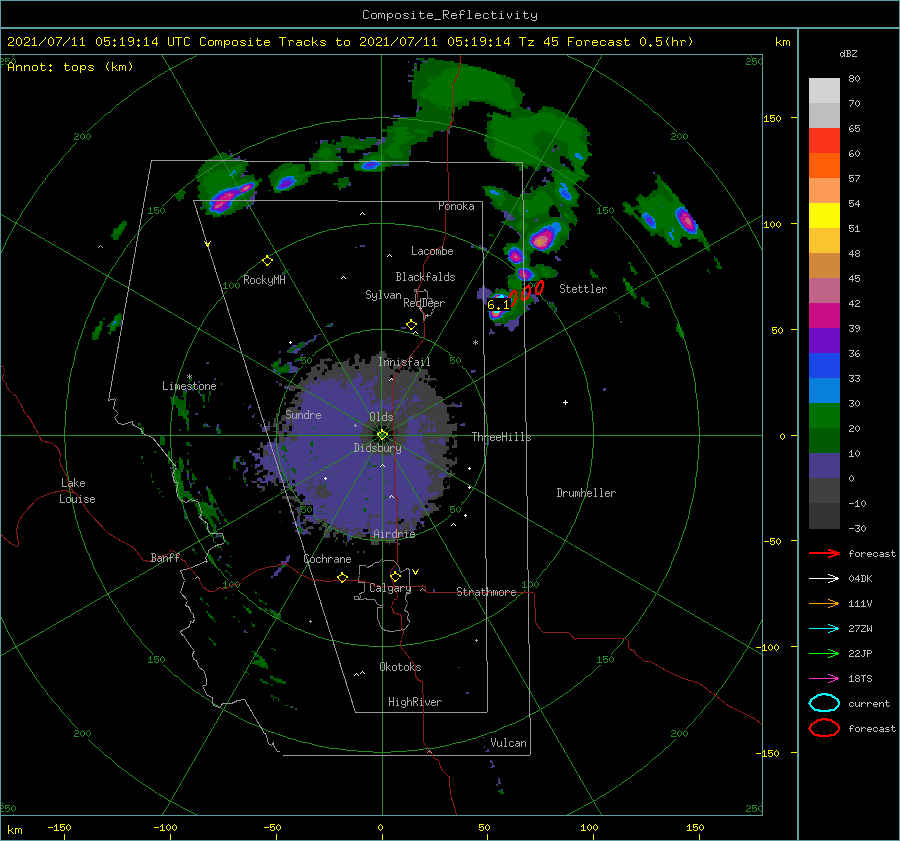Image resolution: width=900 pixels, height=841 pixels.
Task: Click the Limestone label
Action: coord(189,386)
